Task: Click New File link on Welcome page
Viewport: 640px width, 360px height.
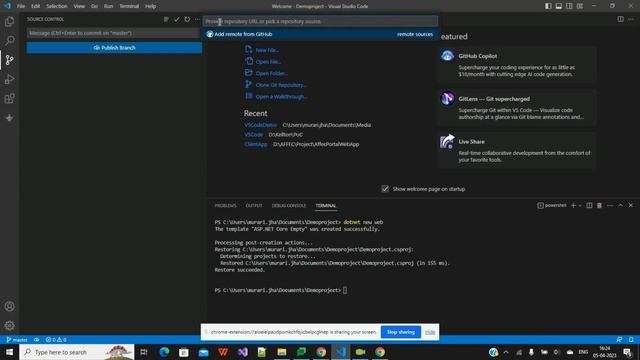Action: (x=267, y=50)
